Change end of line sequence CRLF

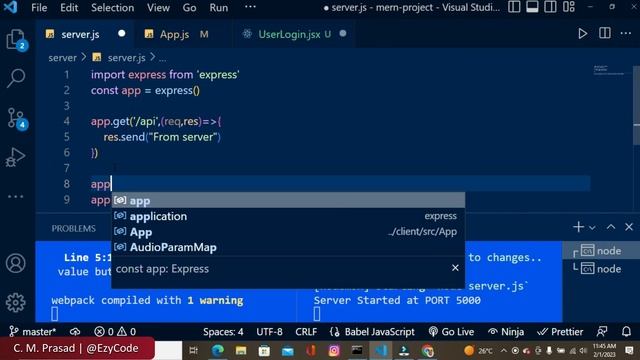[x=306, y=332]
